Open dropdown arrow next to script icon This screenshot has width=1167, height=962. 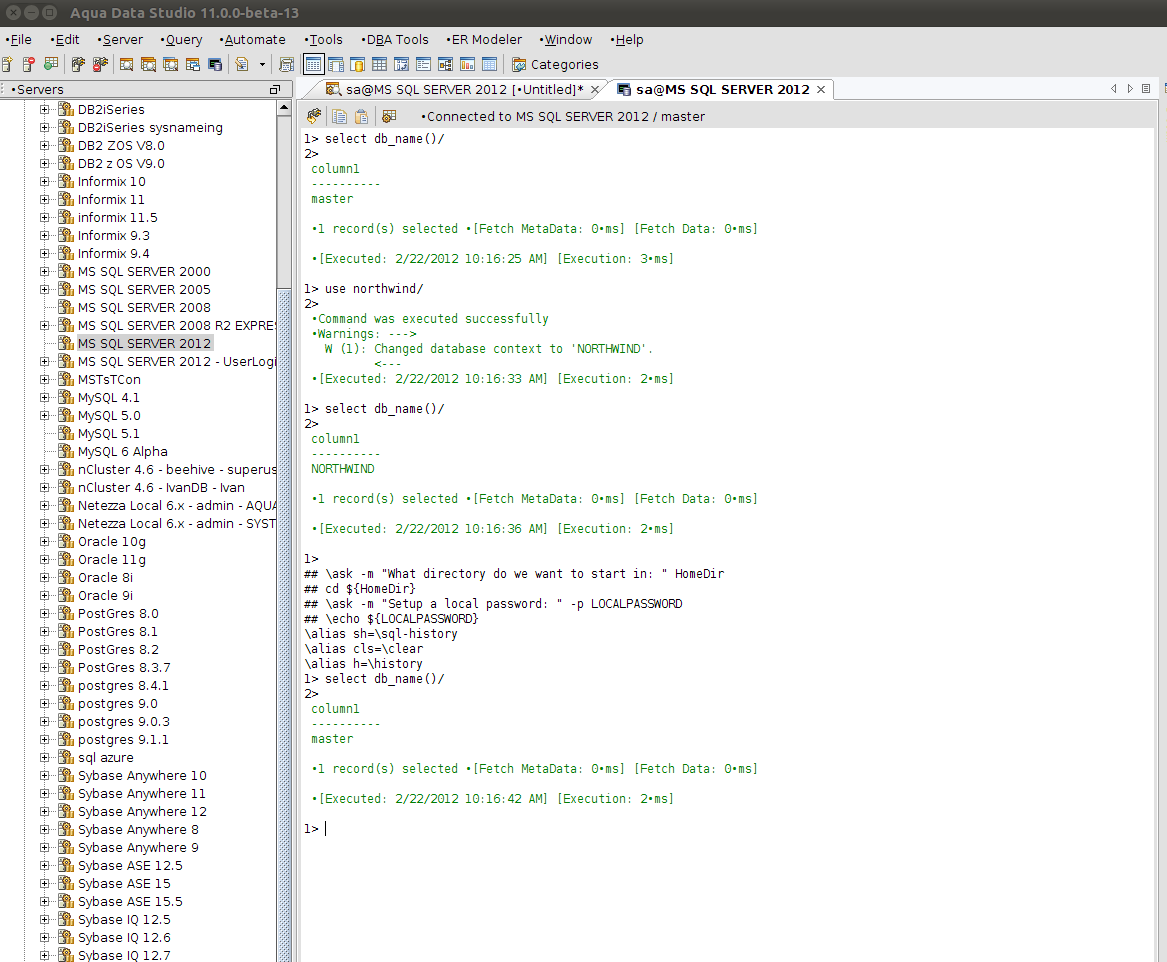[x=262, y=65]
